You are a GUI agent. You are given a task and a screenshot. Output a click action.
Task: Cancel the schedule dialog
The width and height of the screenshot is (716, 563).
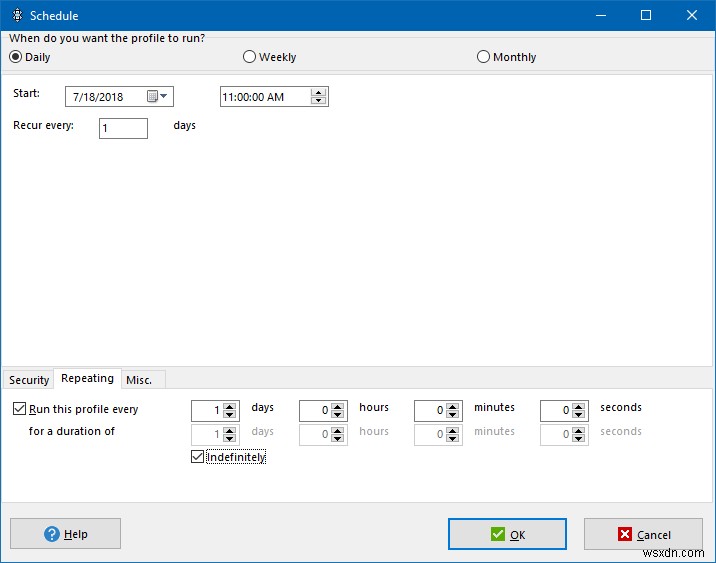[x=643, y=534]
